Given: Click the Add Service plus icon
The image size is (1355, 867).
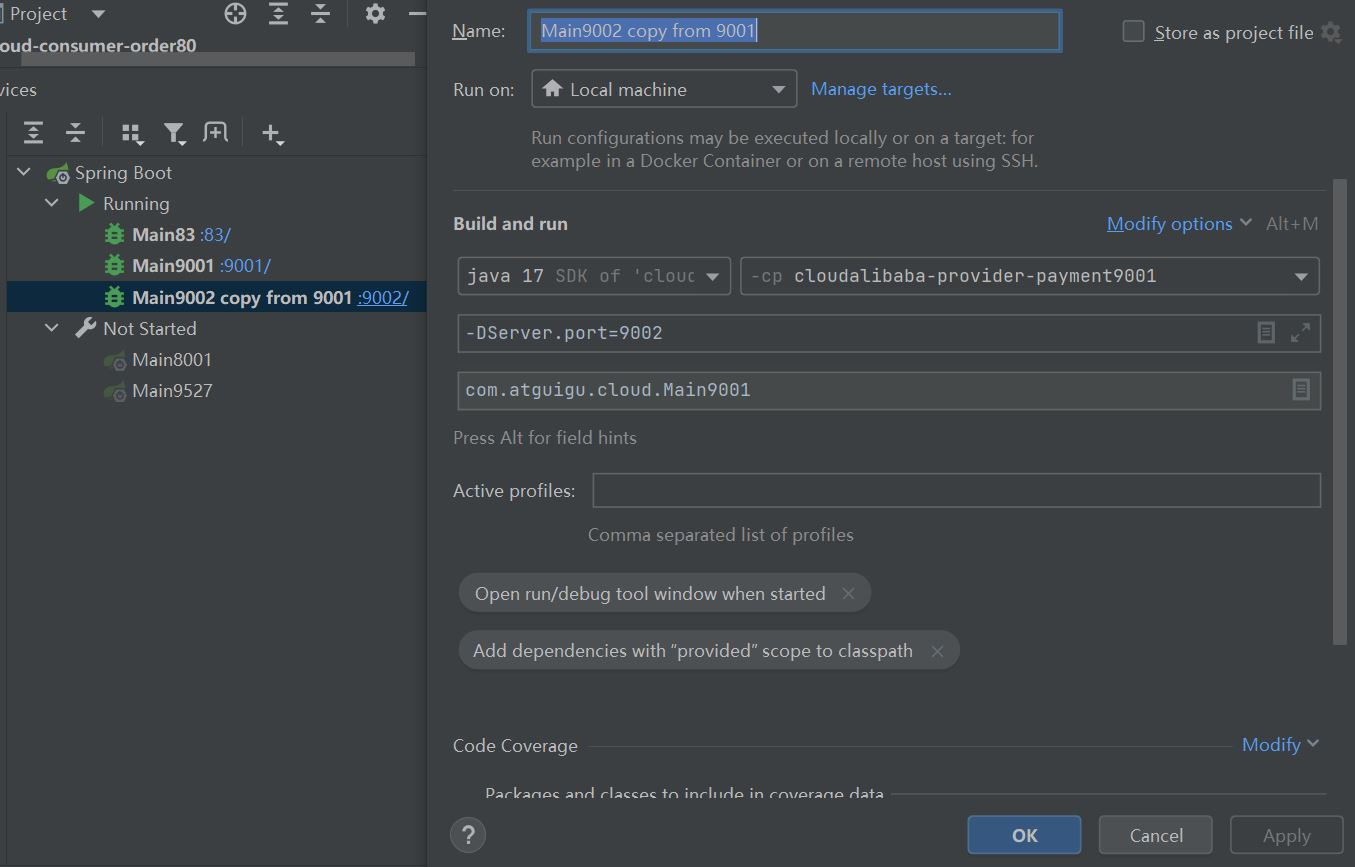Looking at the screenshot, I should coord(271,133).
